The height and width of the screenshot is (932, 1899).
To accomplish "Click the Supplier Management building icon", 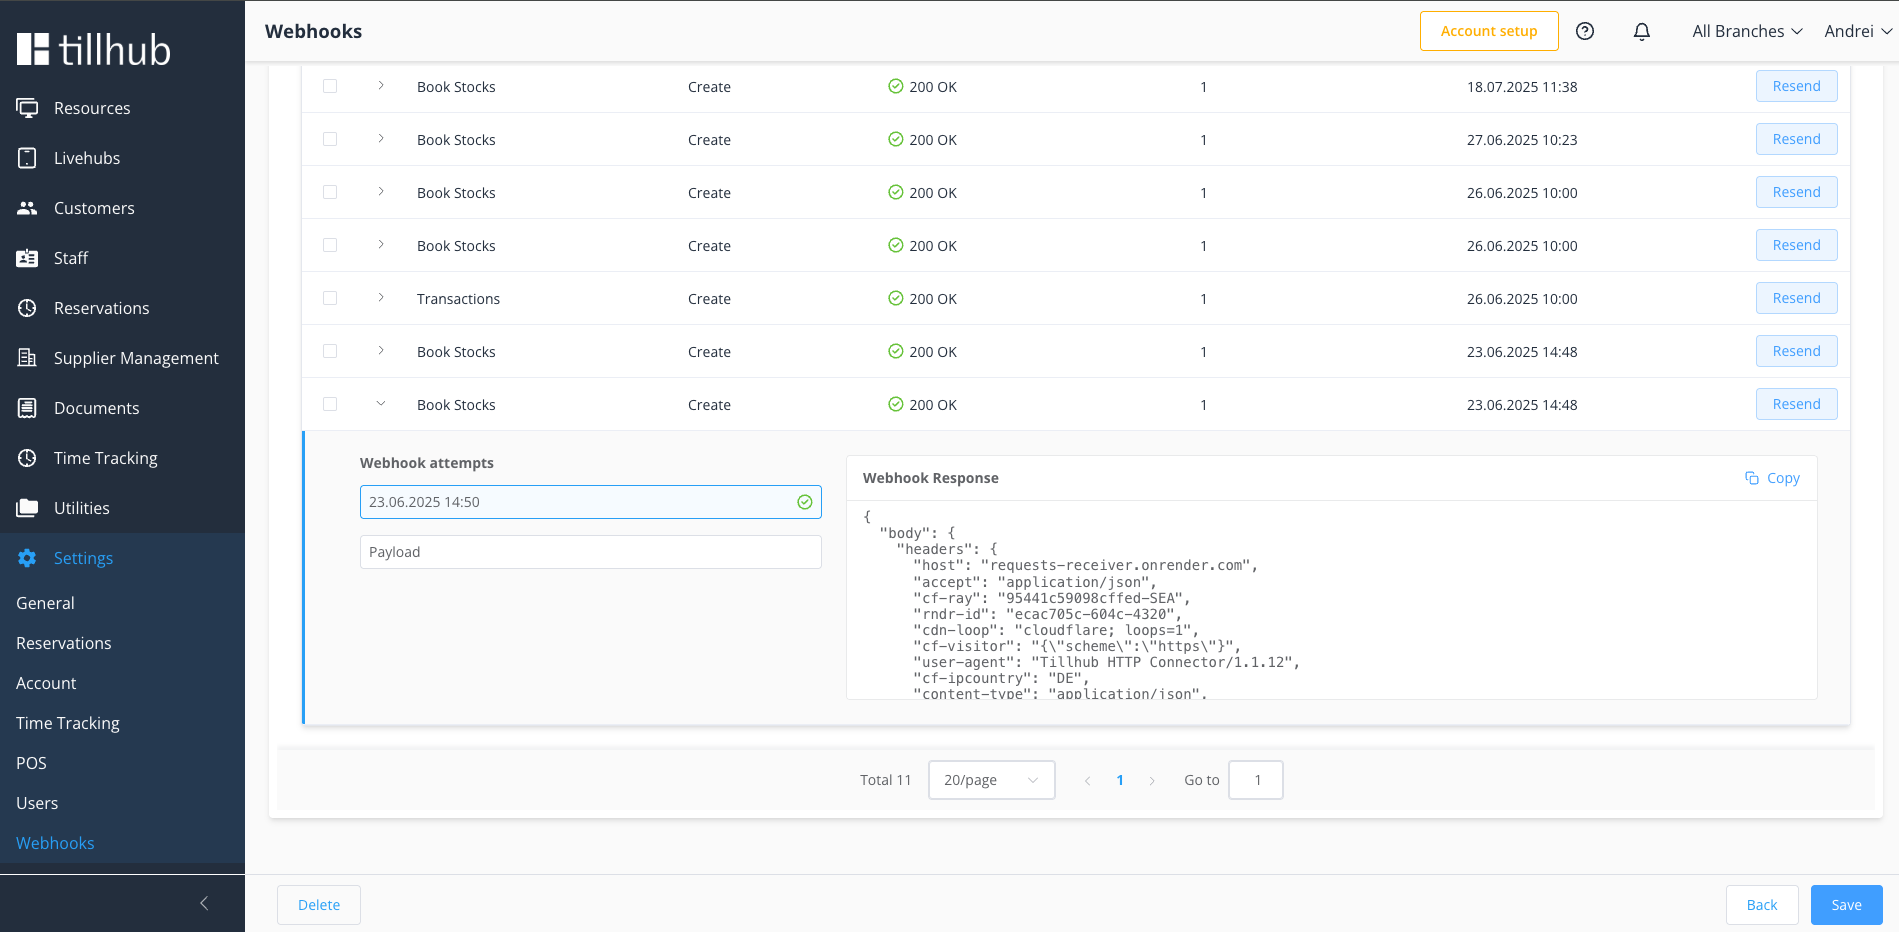I will click(27, 358).
